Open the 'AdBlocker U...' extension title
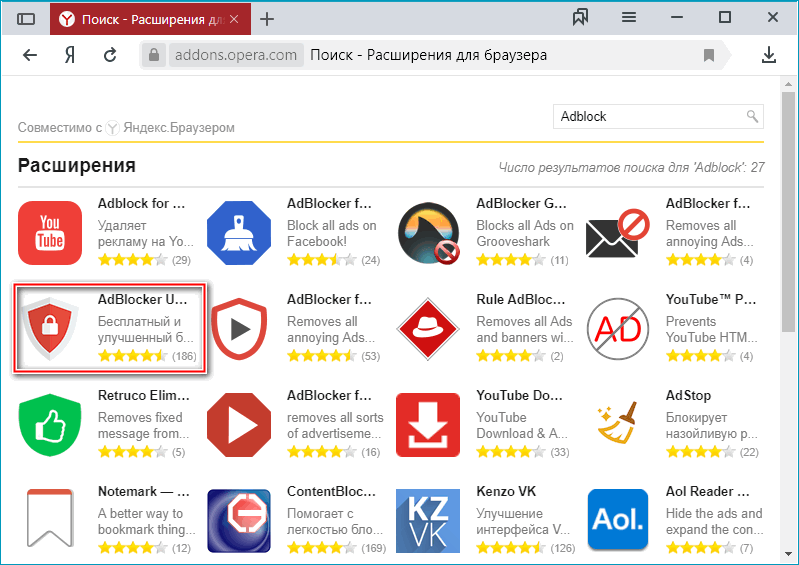Viewport: 799px width, 565px height. (x=143, y=299)
